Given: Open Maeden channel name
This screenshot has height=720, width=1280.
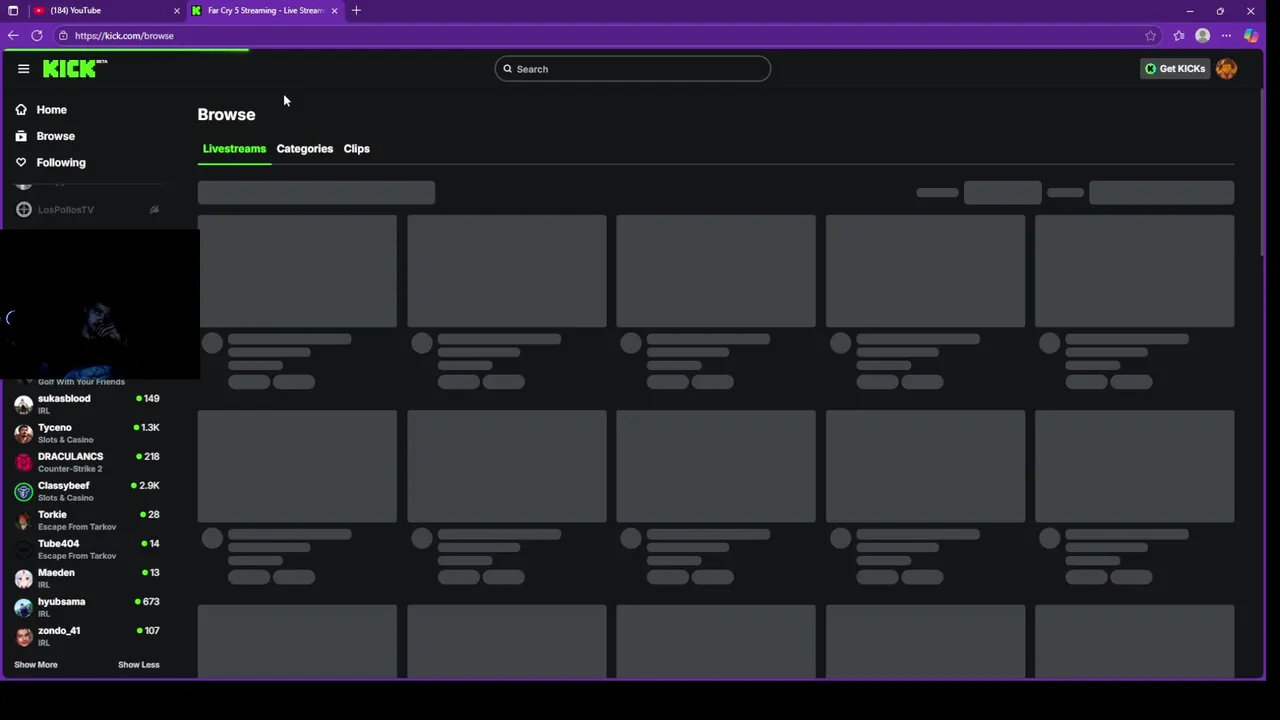Looking at the screenshot, I should pos(56,573).
